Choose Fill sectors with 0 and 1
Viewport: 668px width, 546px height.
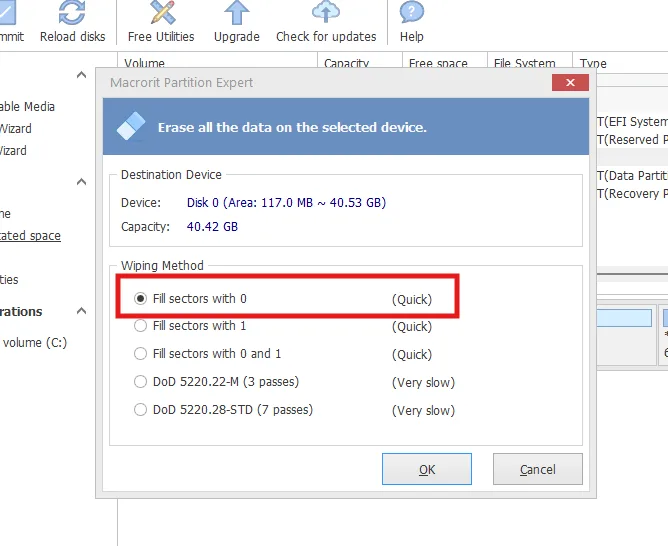point(140,354)
